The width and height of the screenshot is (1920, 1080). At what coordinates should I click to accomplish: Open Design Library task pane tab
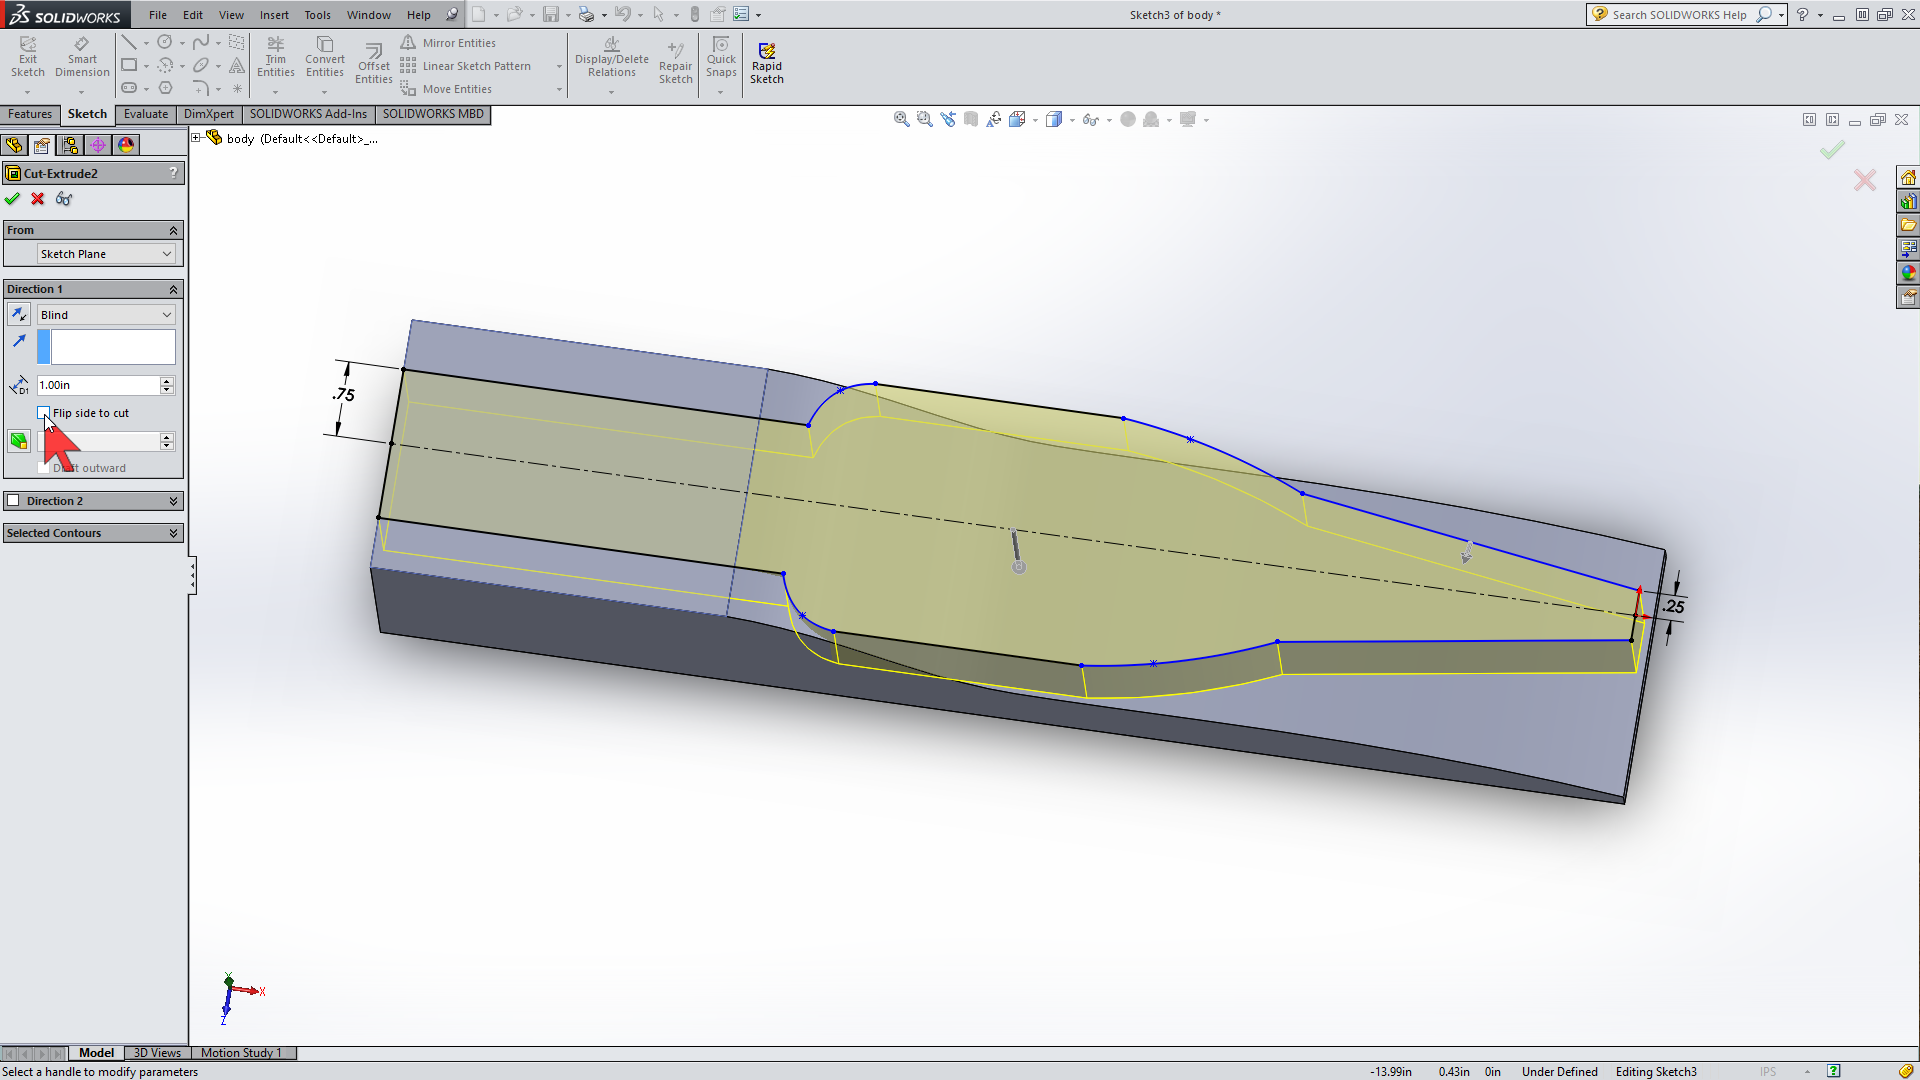[1908, 202]
